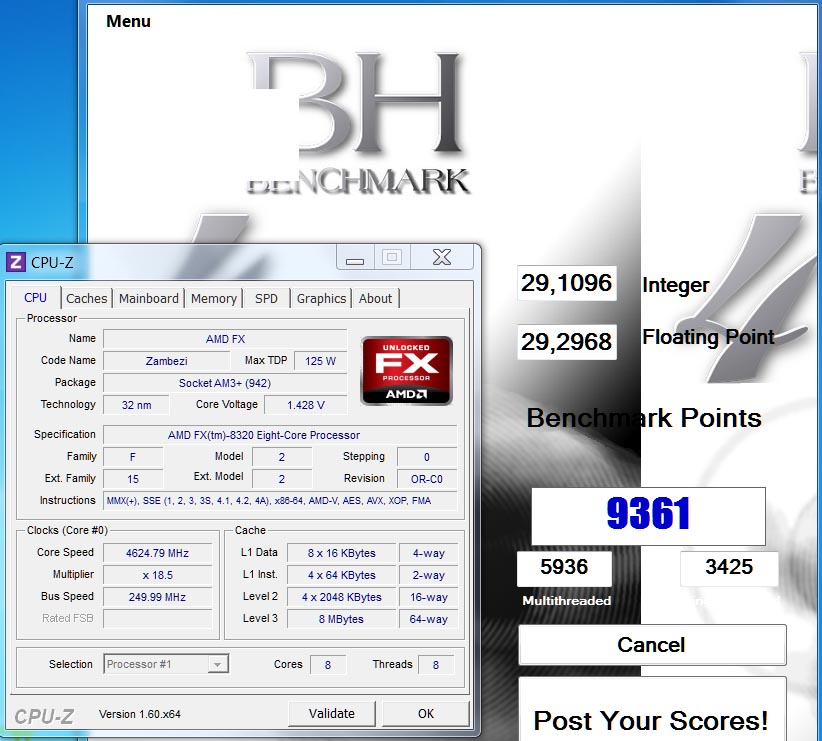Click the Technology value 32 nm
Screen dimensions: 822x741
tap(136, 405)
